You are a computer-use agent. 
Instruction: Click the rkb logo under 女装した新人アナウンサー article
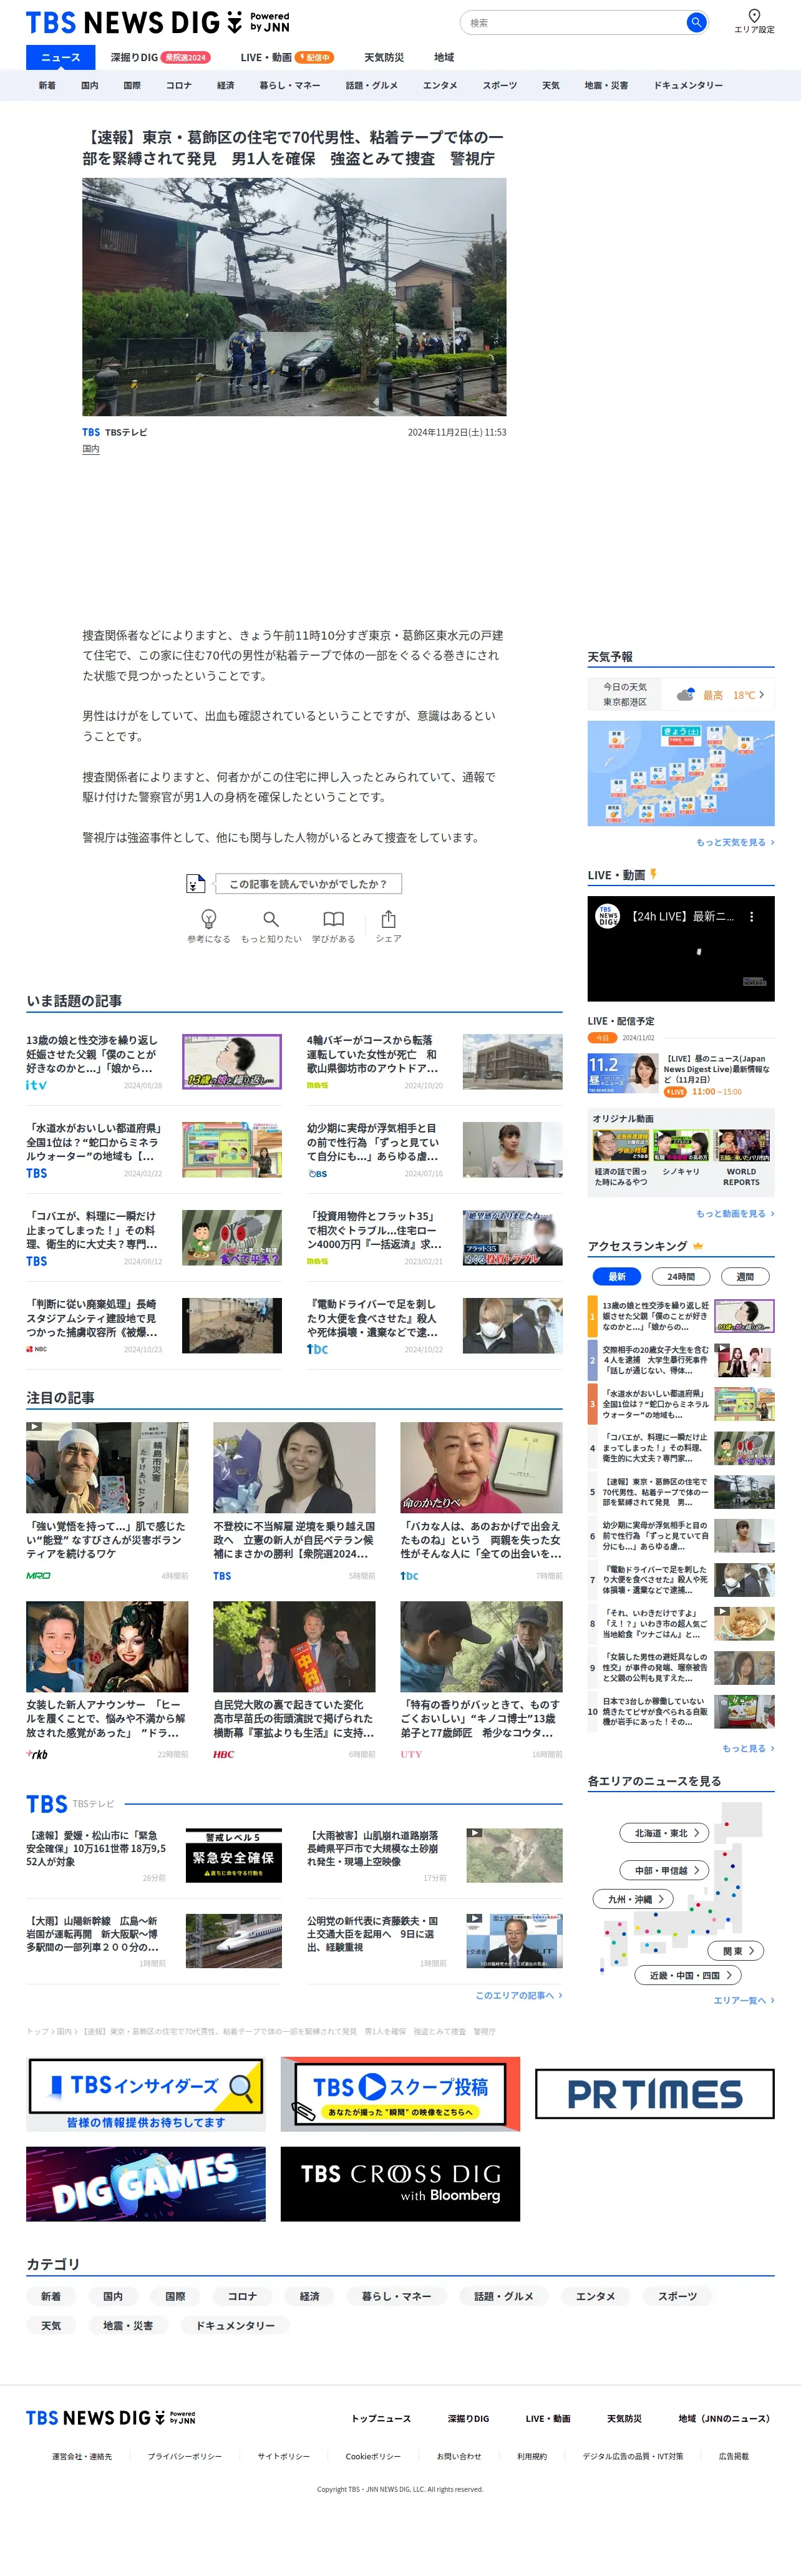point(37,1754)
